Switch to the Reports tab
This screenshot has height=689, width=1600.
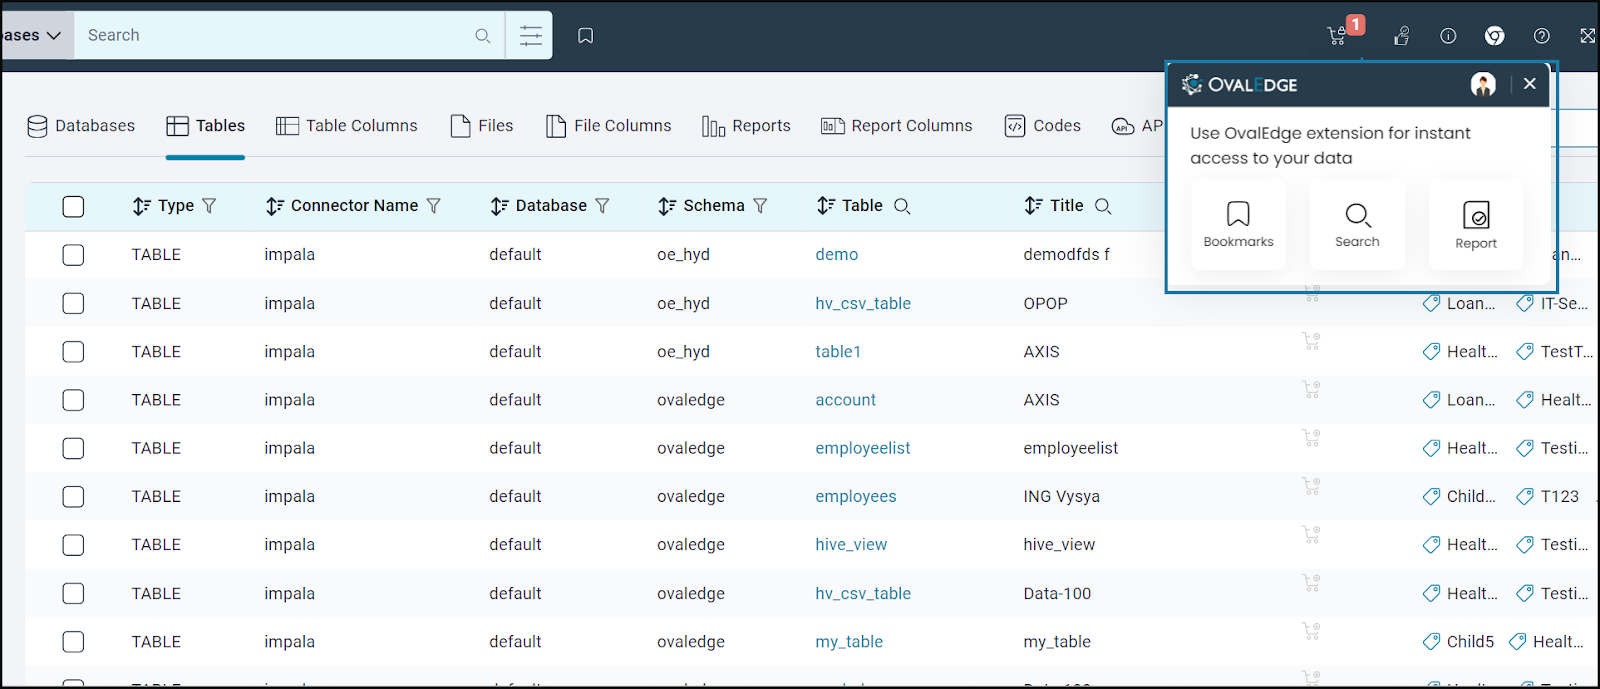point(747,126)
